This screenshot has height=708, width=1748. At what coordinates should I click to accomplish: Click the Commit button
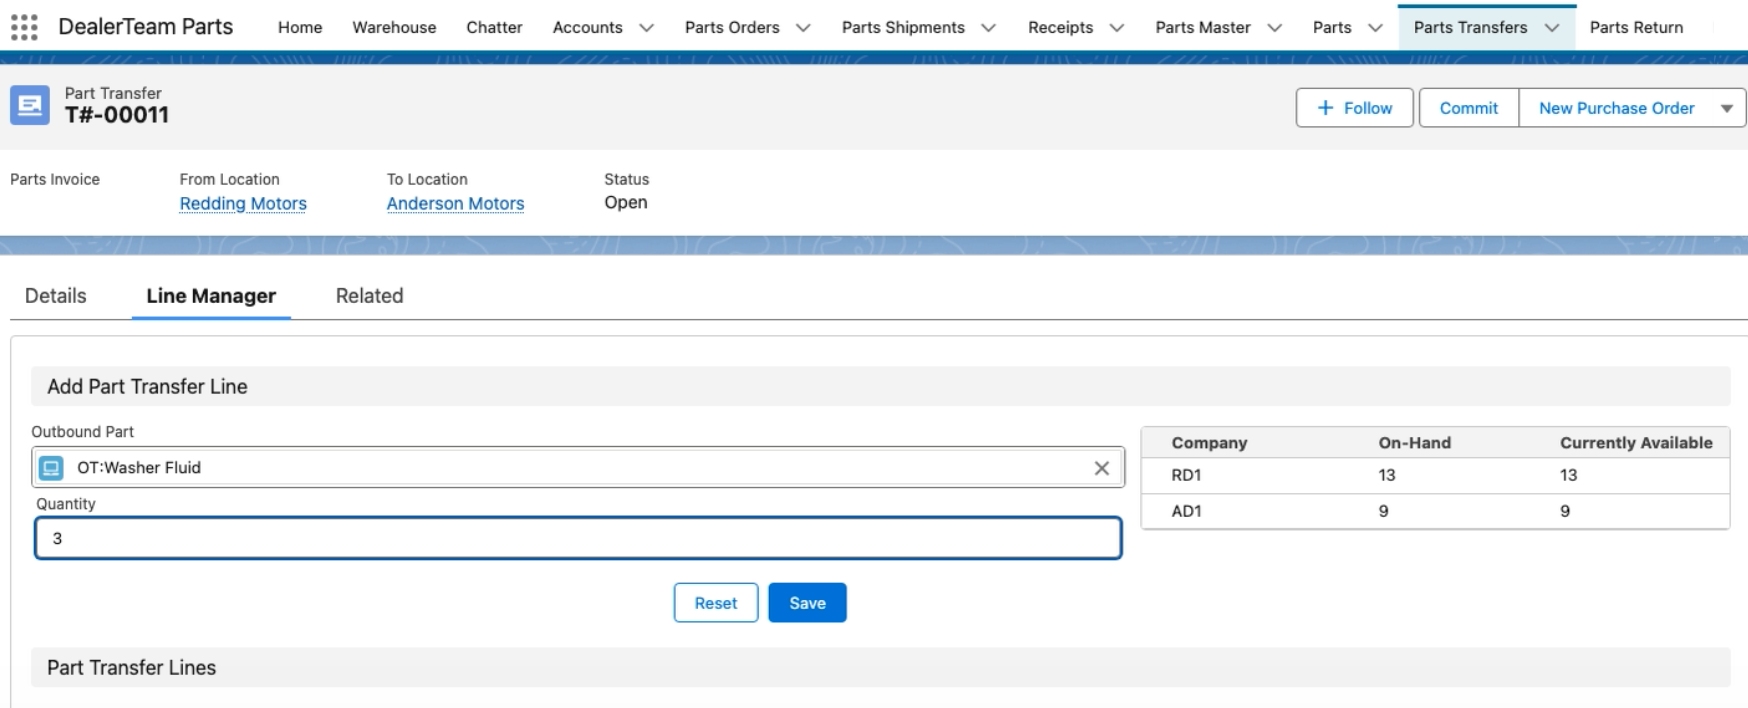[1468, 108]
